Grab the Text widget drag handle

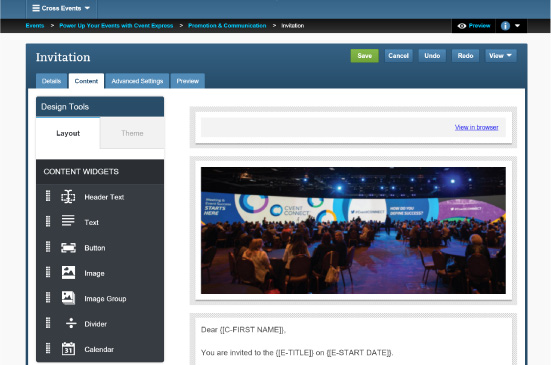48,221
